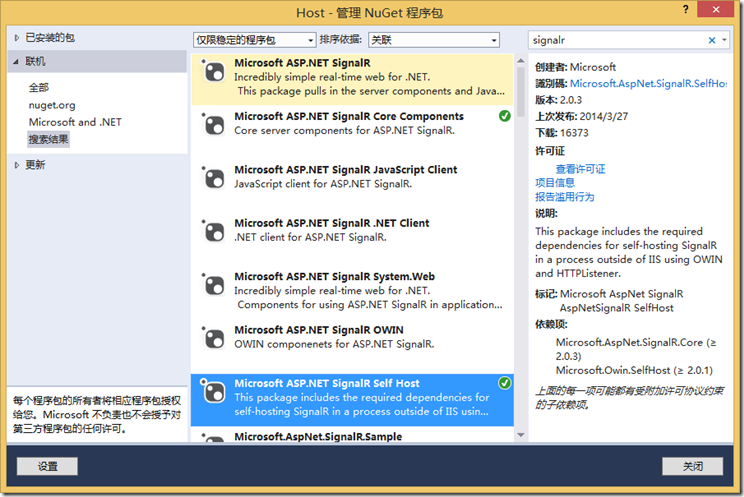Image resolution: width=744 pixels, height=497 pixels.
Task: Click the 设置 button
Action: click(x=47, y=466)
